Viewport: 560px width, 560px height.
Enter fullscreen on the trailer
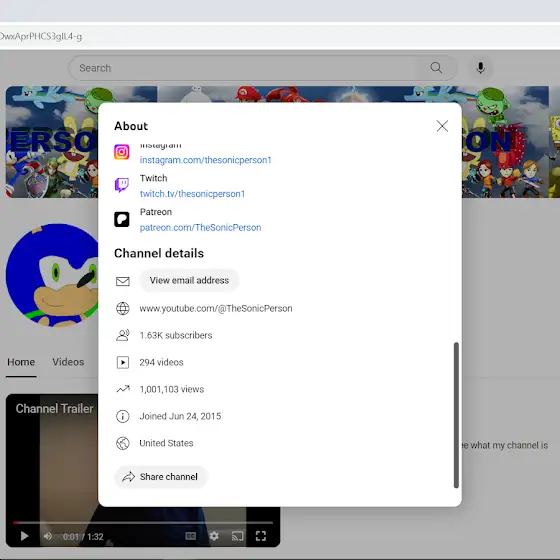[x=261, y=536]
